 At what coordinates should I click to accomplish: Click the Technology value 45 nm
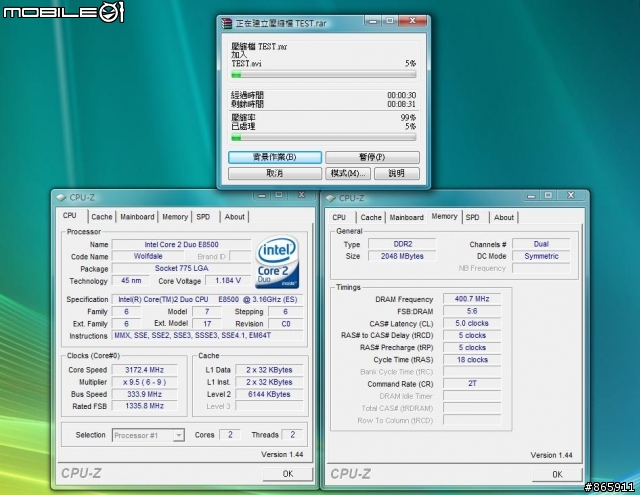click(x=131, y=281)
